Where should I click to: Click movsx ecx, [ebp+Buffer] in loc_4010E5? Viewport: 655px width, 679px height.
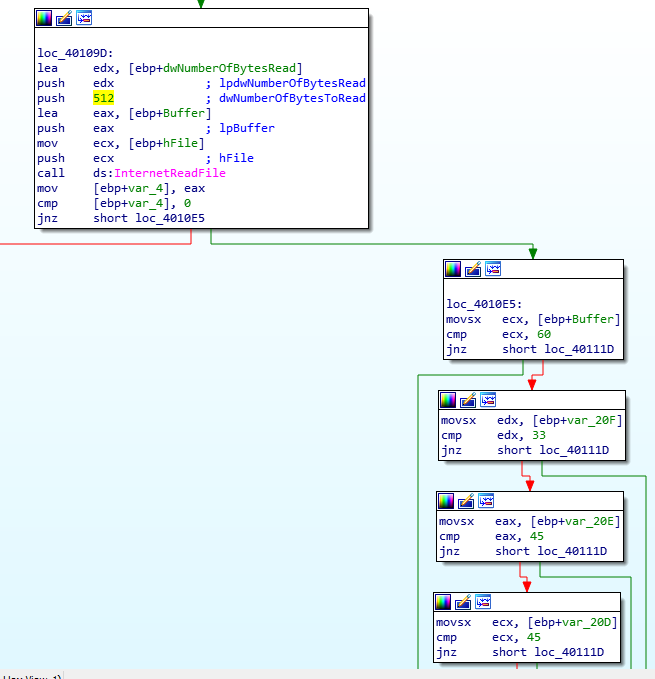[533, 320]
